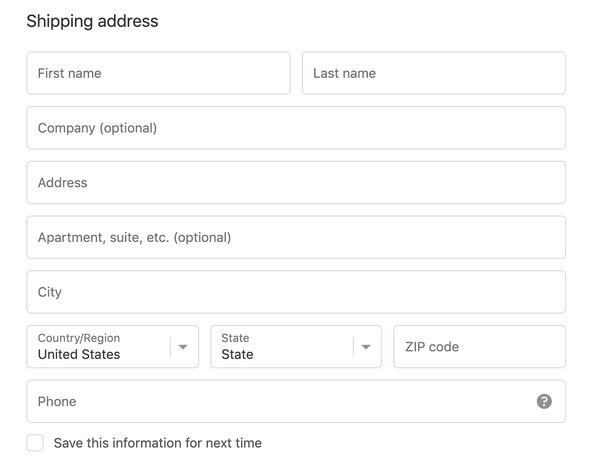Click the "First name" placeholder text

[69, 73]
